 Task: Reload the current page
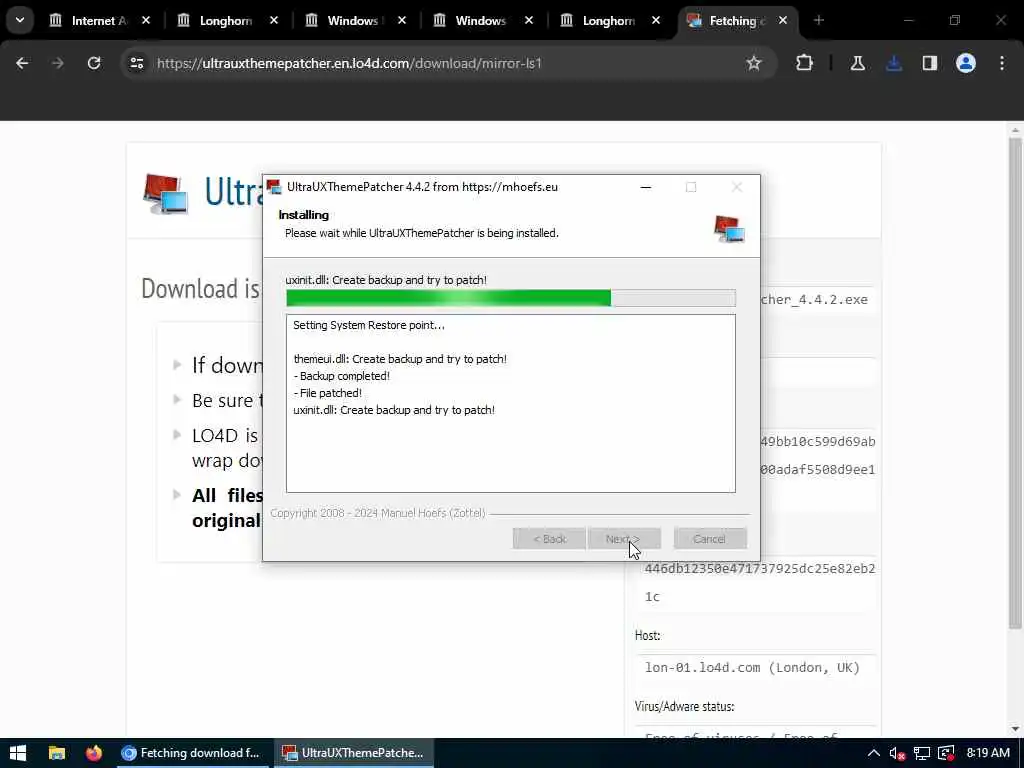pyautogui.click(x=94, y=63)
